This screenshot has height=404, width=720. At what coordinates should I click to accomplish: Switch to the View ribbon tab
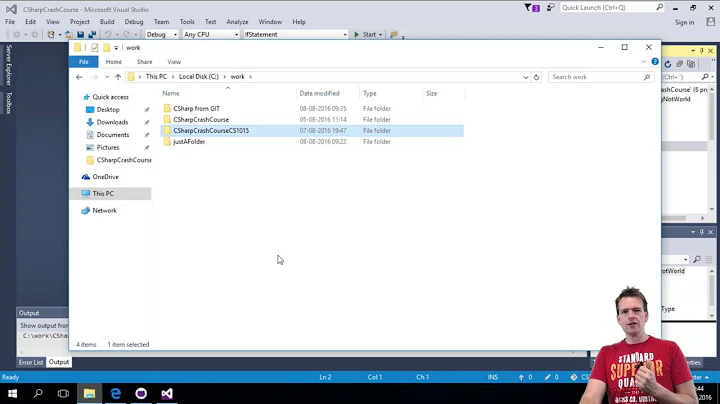pyautogui.click(x=174, y=62)
